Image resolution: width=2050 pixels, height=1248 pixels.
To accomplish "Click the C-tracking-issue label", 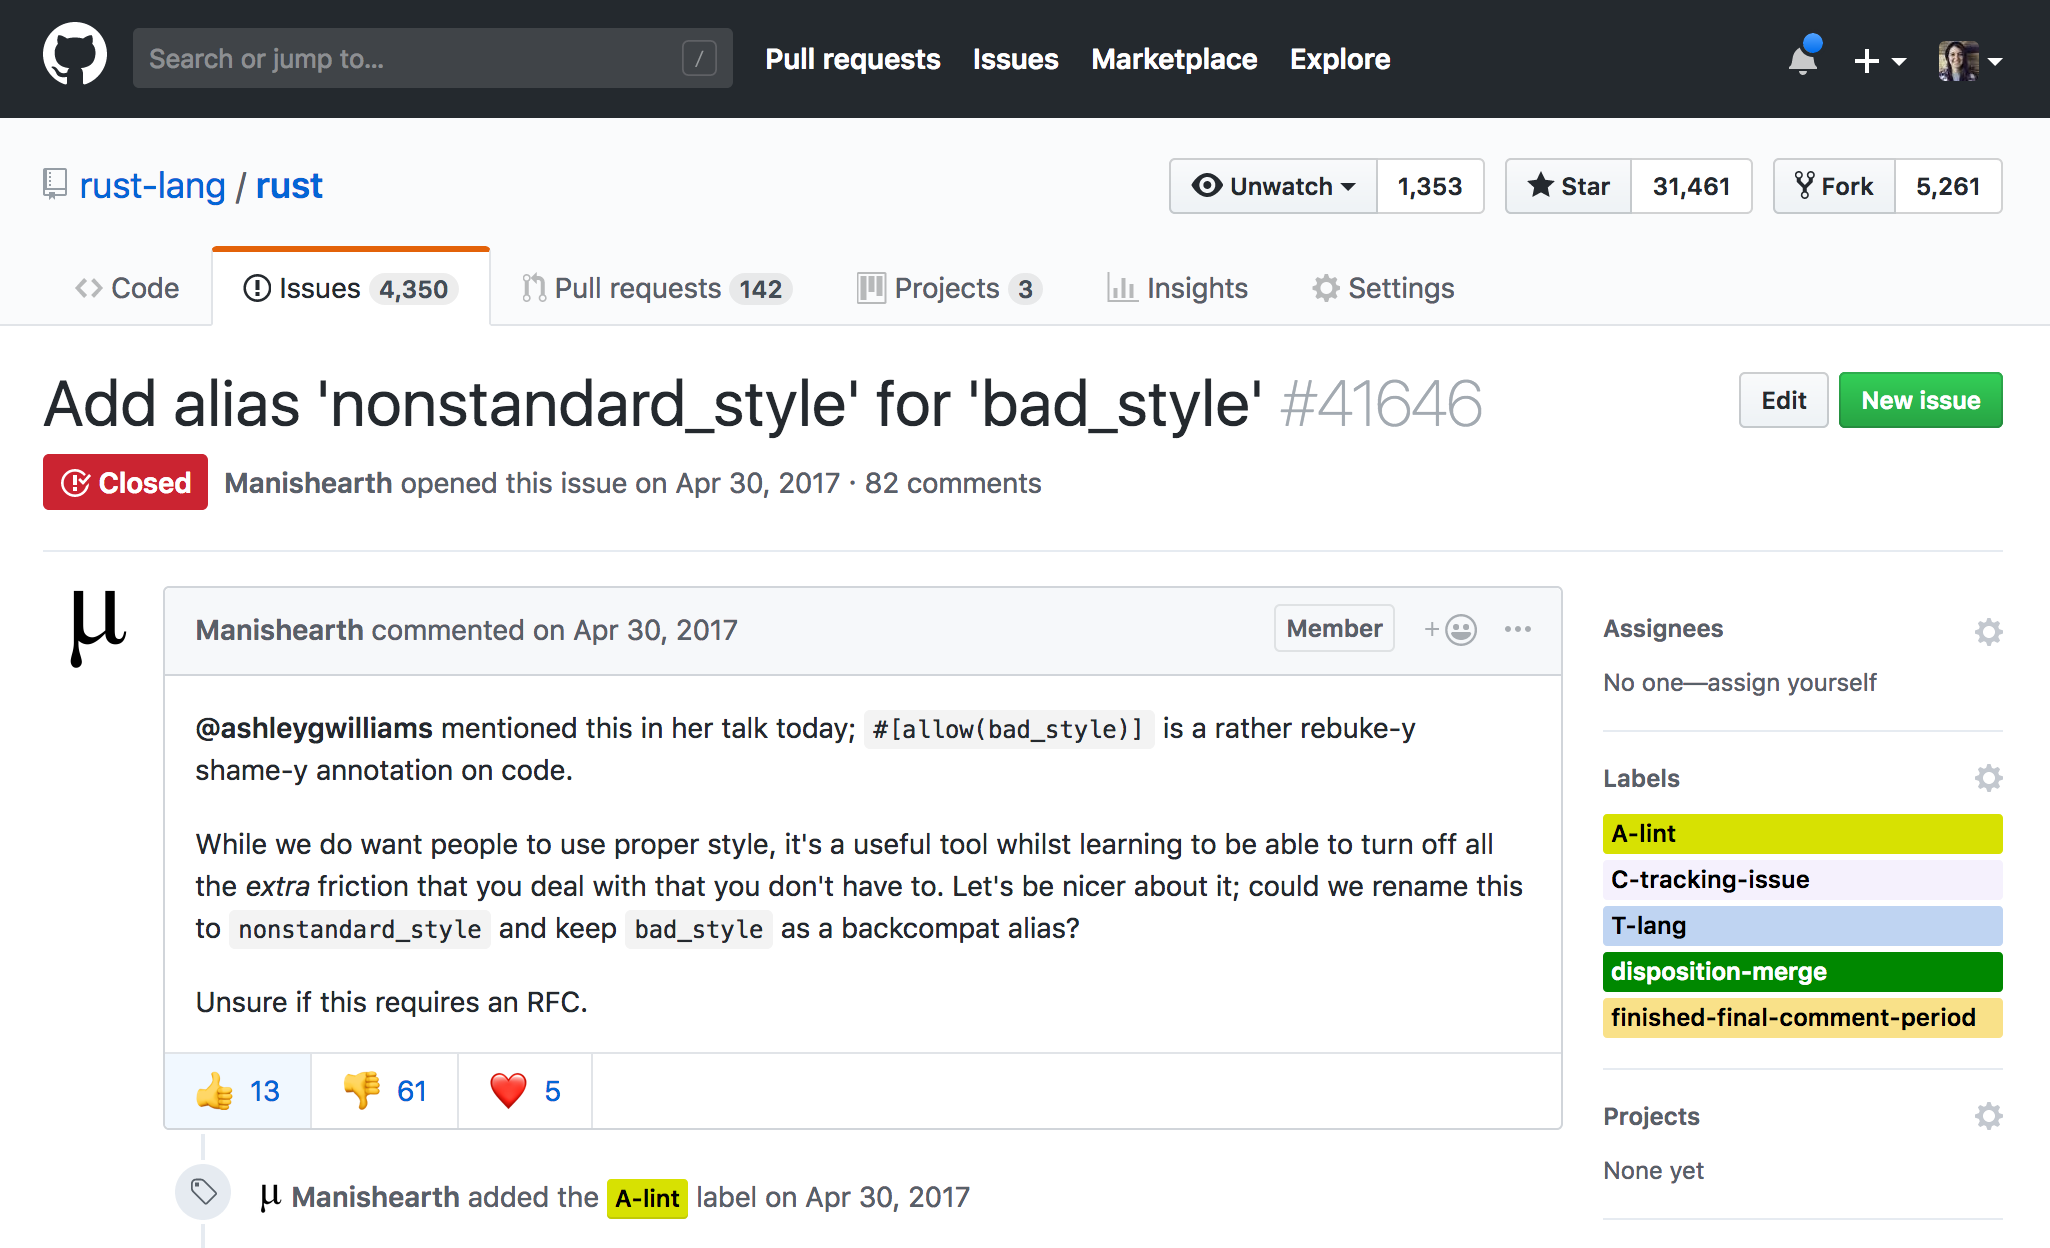I will 1802,880.
